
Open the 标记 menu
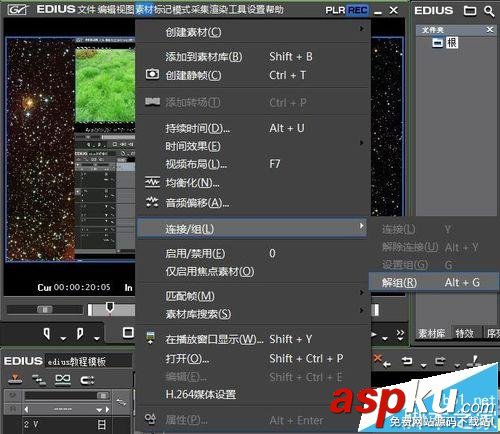pyautogui.click(x=163, y=9)
